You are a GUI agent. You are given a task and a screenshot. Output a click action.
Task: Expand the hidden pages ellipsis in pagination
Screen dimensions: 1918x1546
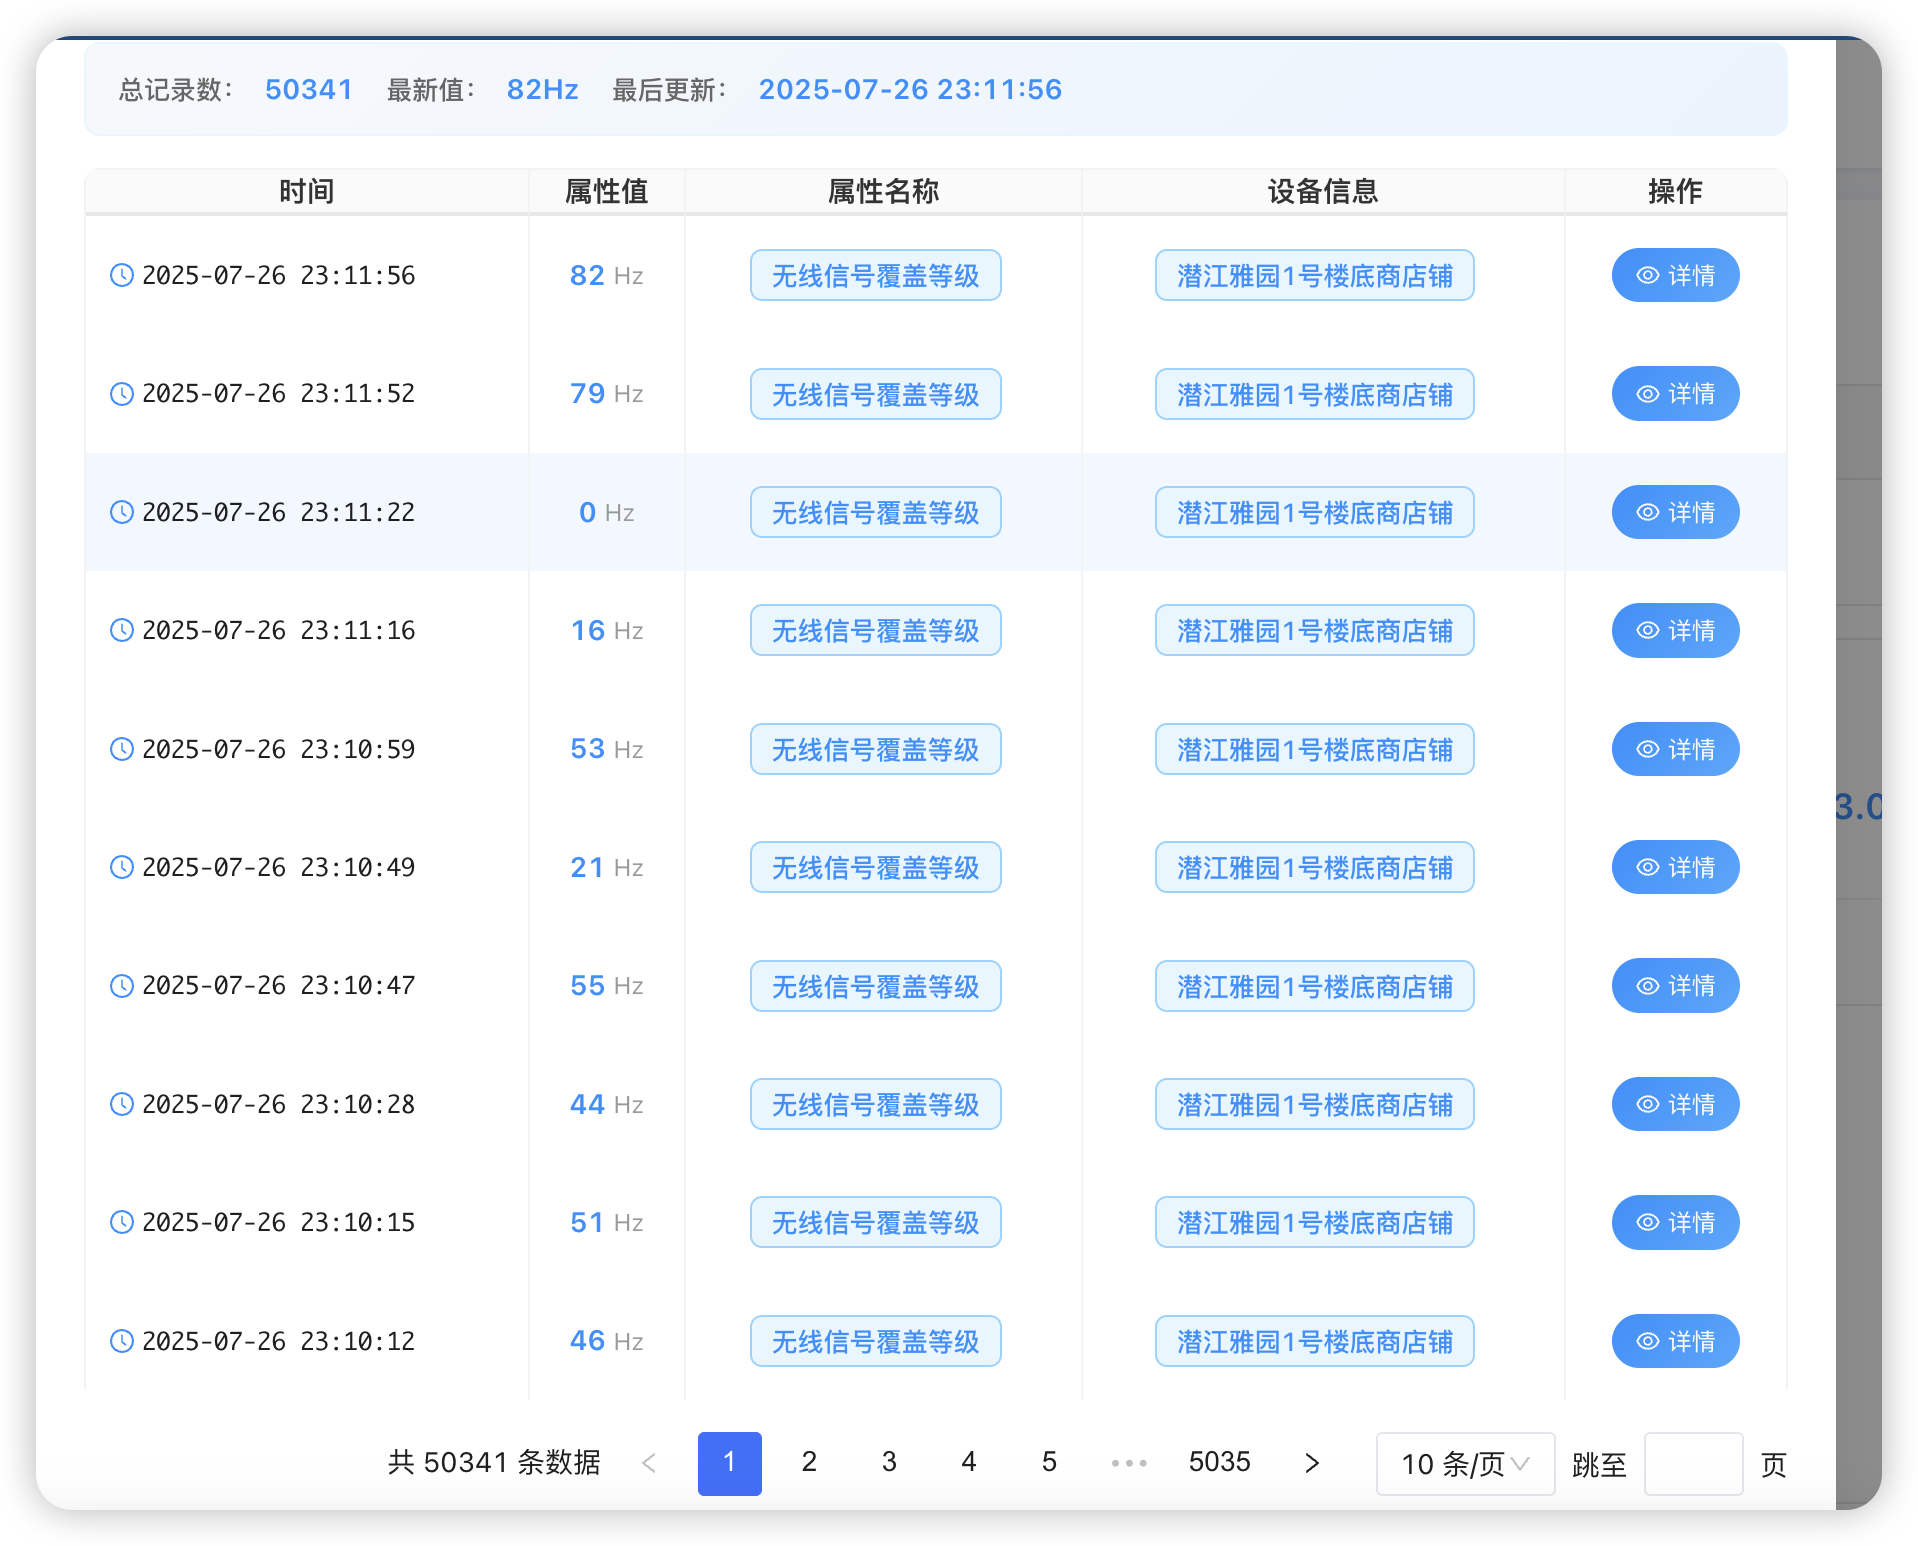coord(1129,1462)
